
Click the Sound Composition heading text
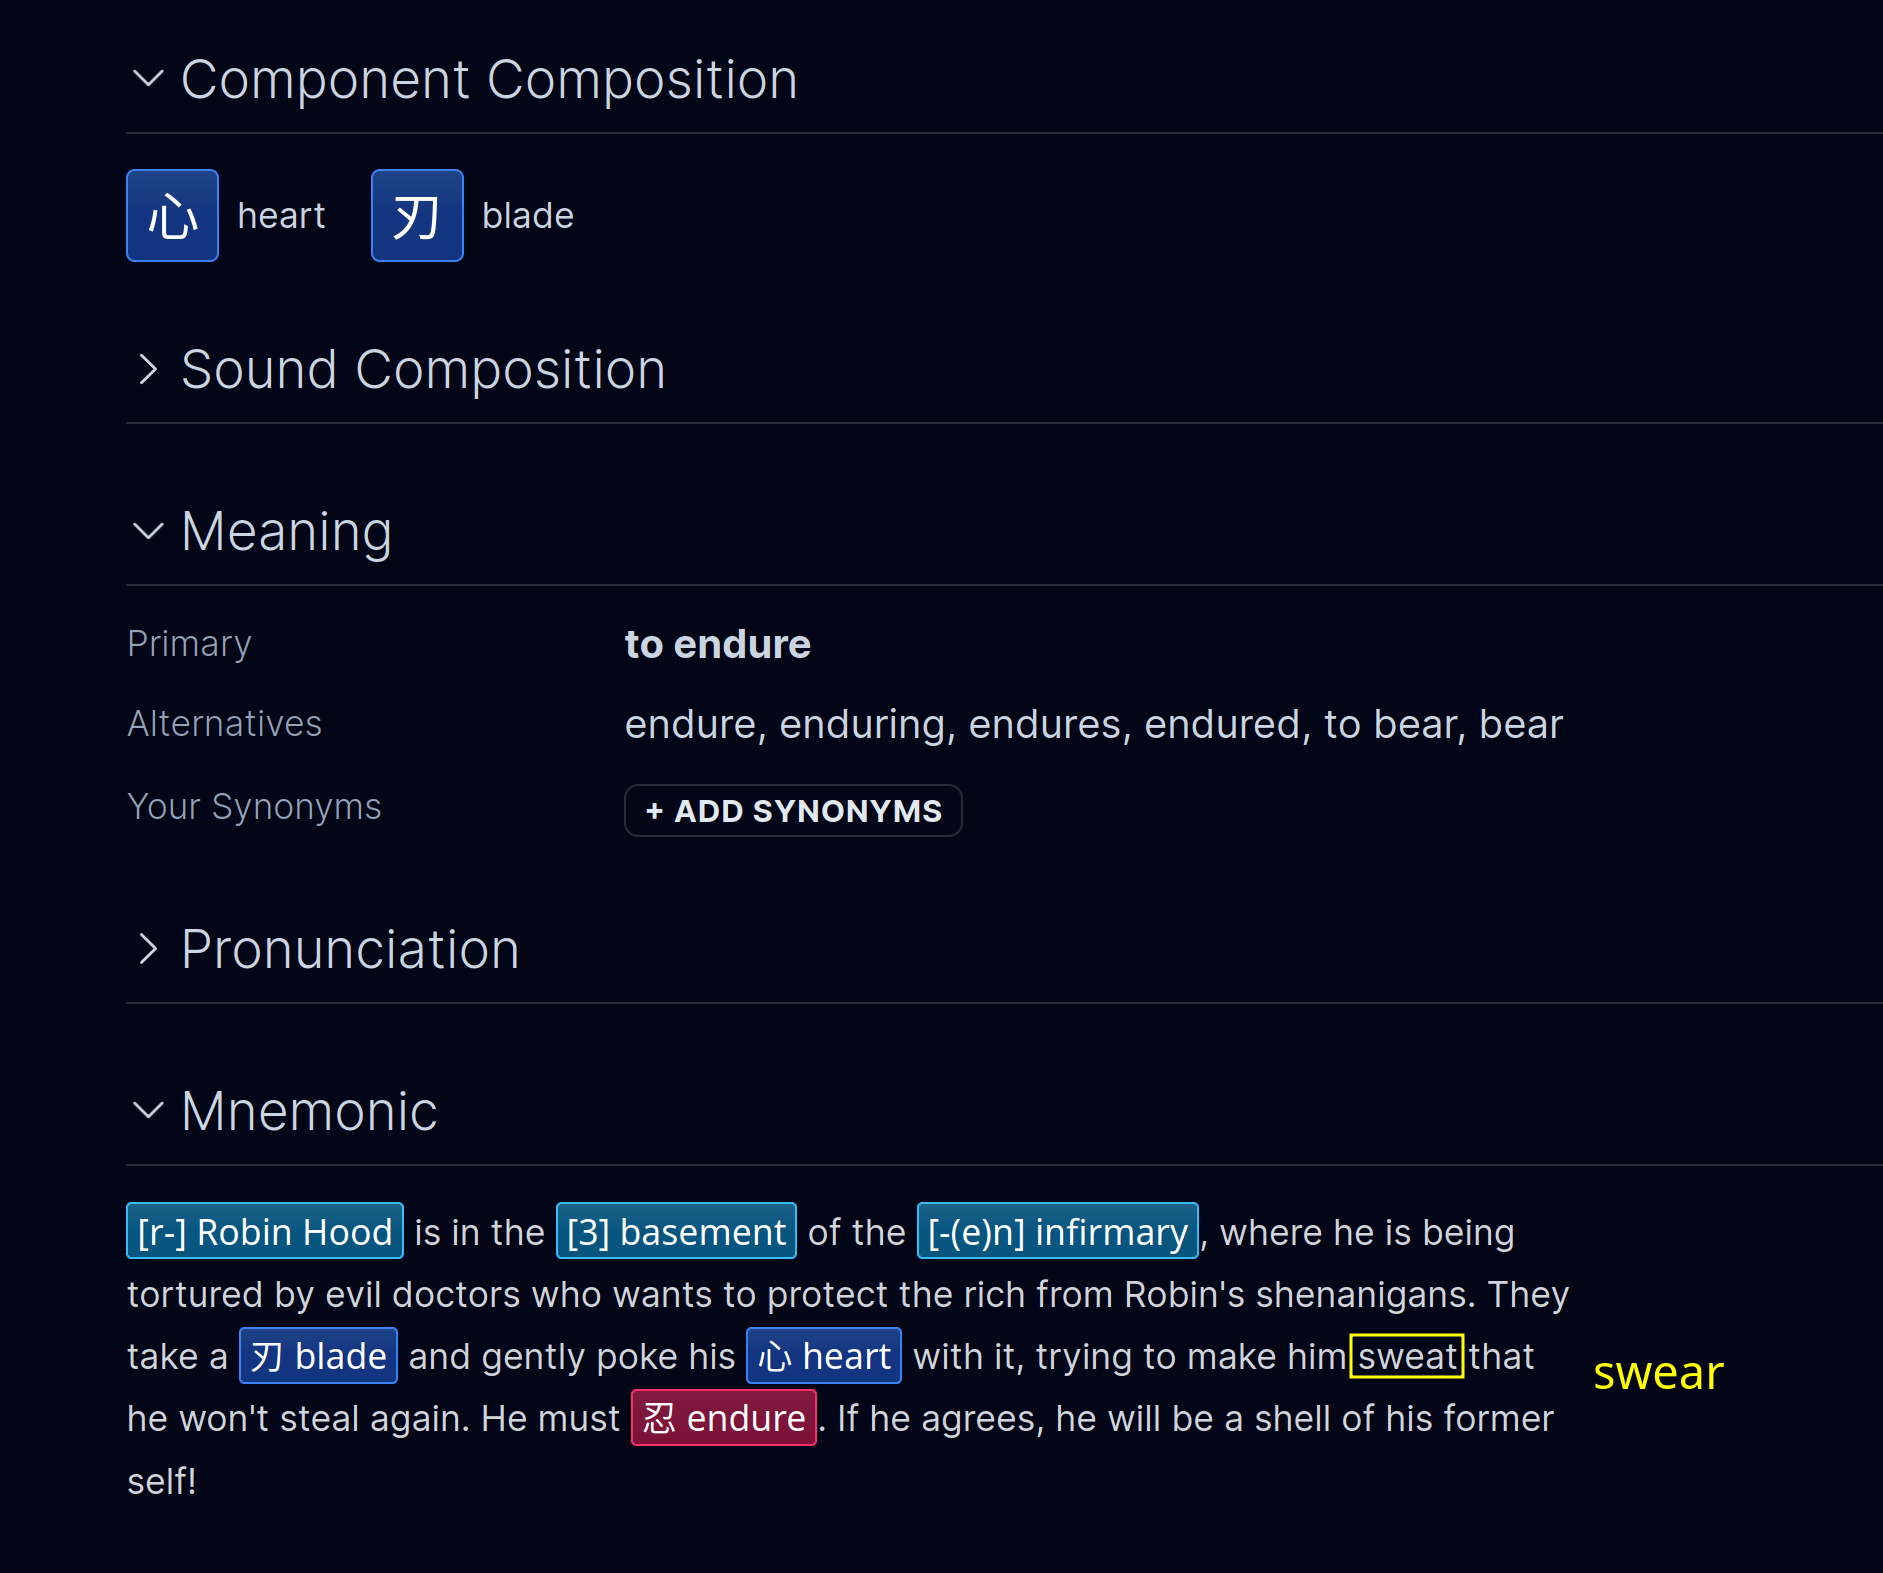point(423,369)
